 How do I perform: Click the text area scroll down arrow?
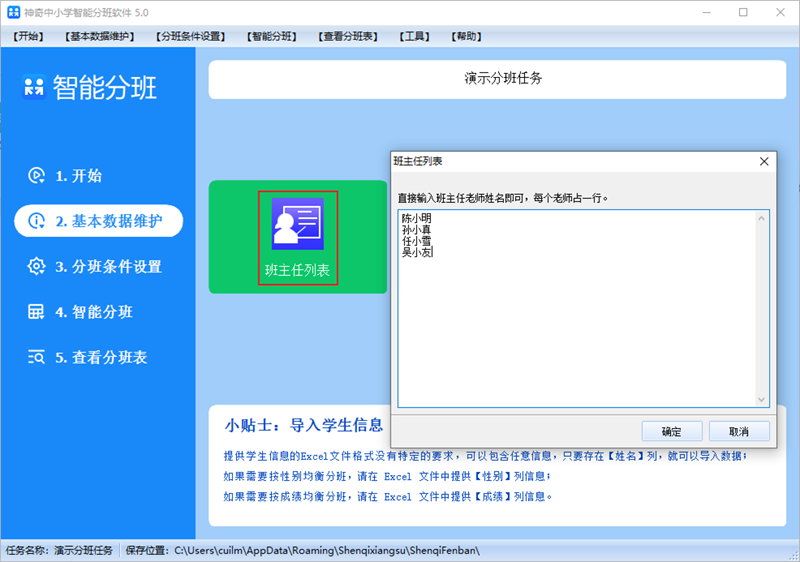point(761,399)
